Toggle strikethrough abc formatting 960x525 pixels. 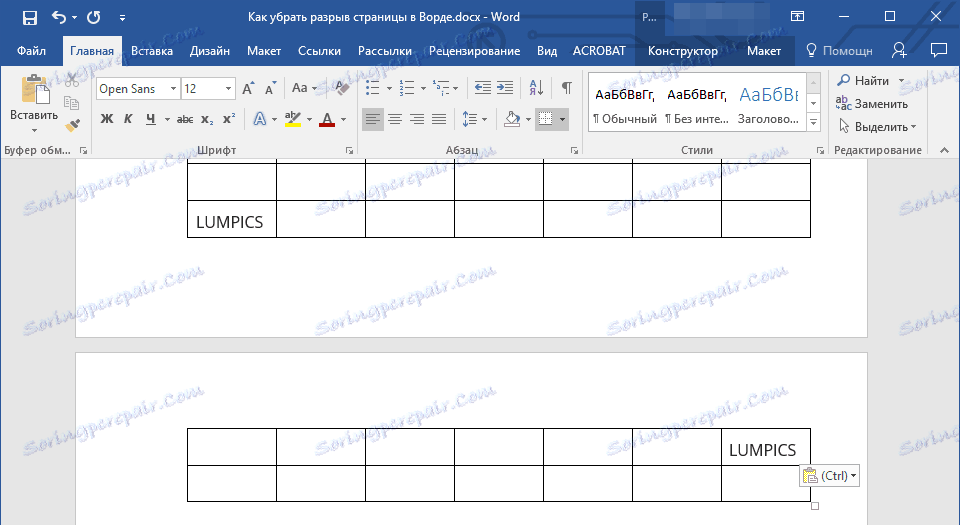tap(185, 119)
